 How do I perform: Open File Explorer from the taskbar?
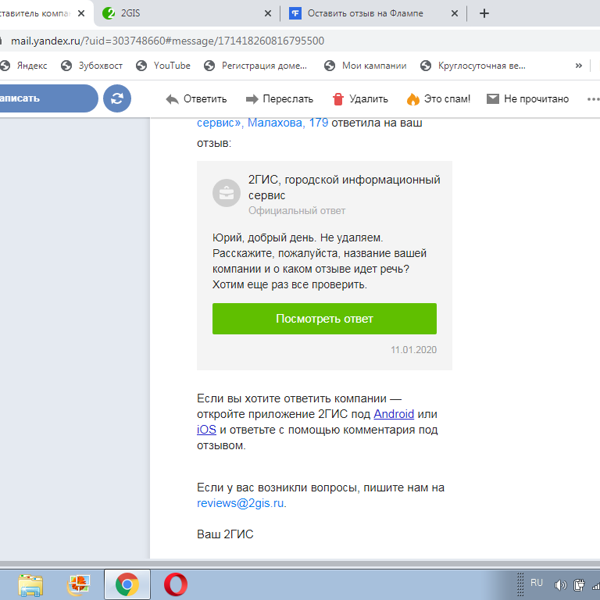pyautogui.click(x=31, y=585)
